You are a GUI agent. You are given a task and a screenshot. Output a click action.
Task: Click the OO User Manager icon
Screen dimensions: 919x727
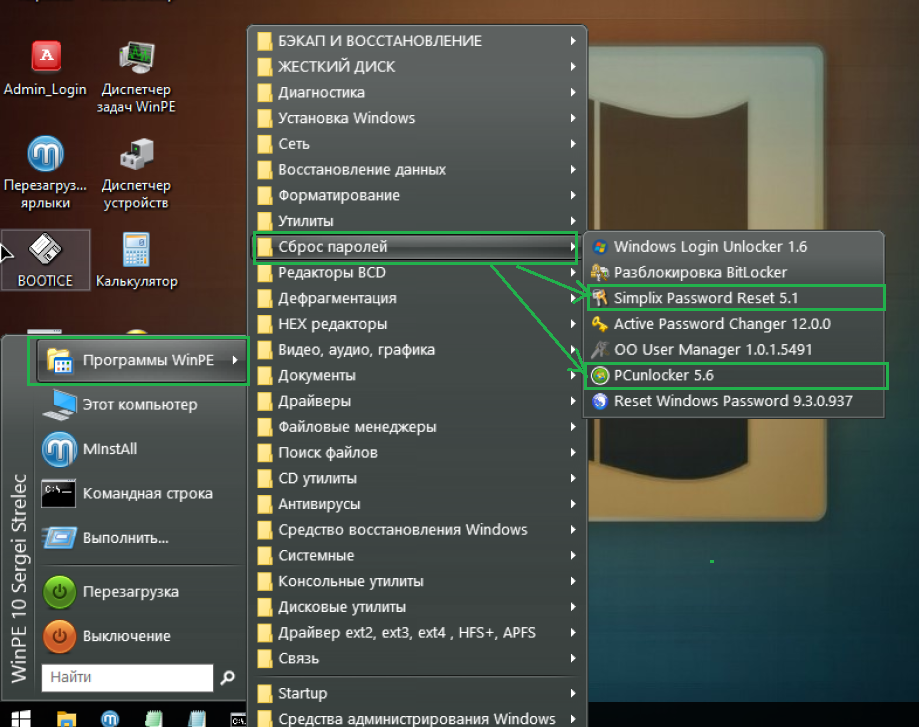[x=600, y=350]
